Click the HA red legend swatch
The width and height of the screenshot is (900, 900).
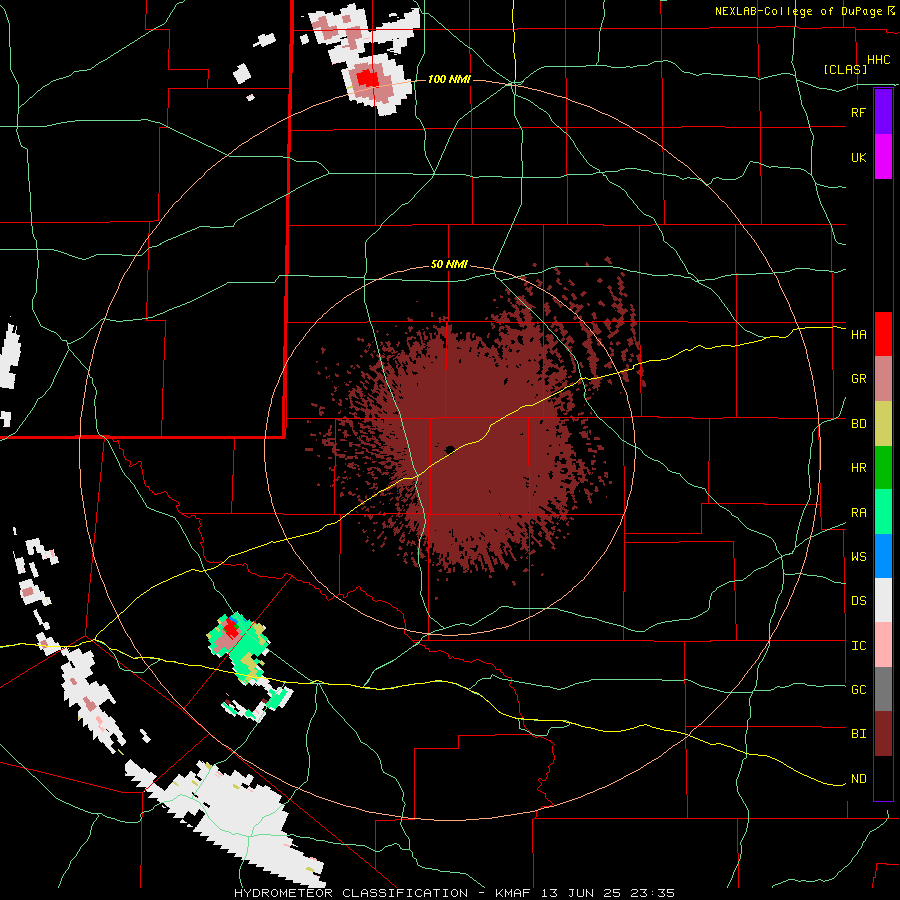(883, 334)
